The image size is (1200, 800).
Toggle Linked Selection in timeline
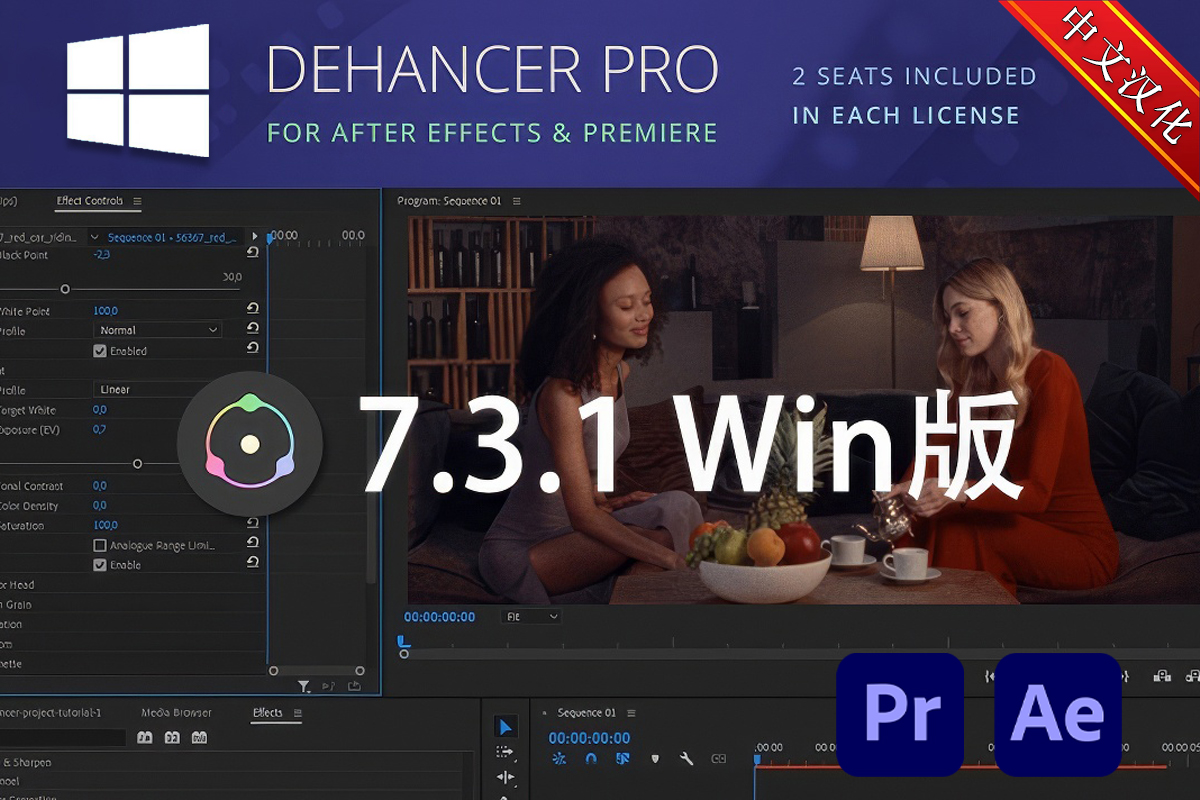click(622, 759)
